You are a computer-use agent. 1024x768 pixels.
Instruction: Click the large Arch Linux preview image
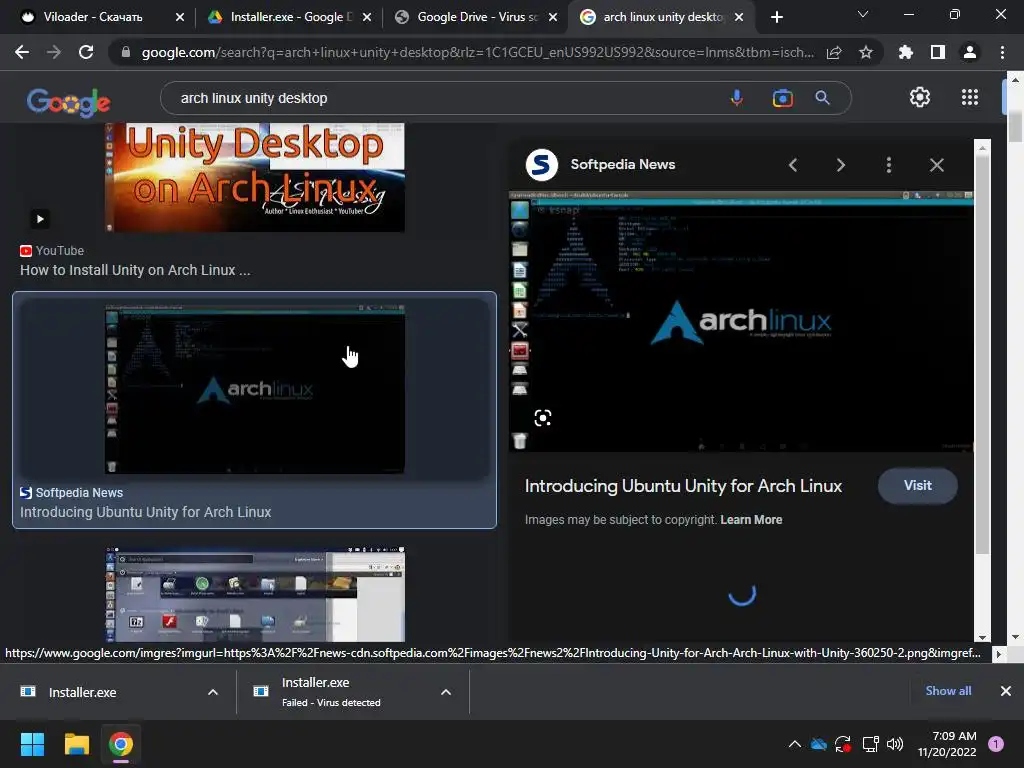741,321
